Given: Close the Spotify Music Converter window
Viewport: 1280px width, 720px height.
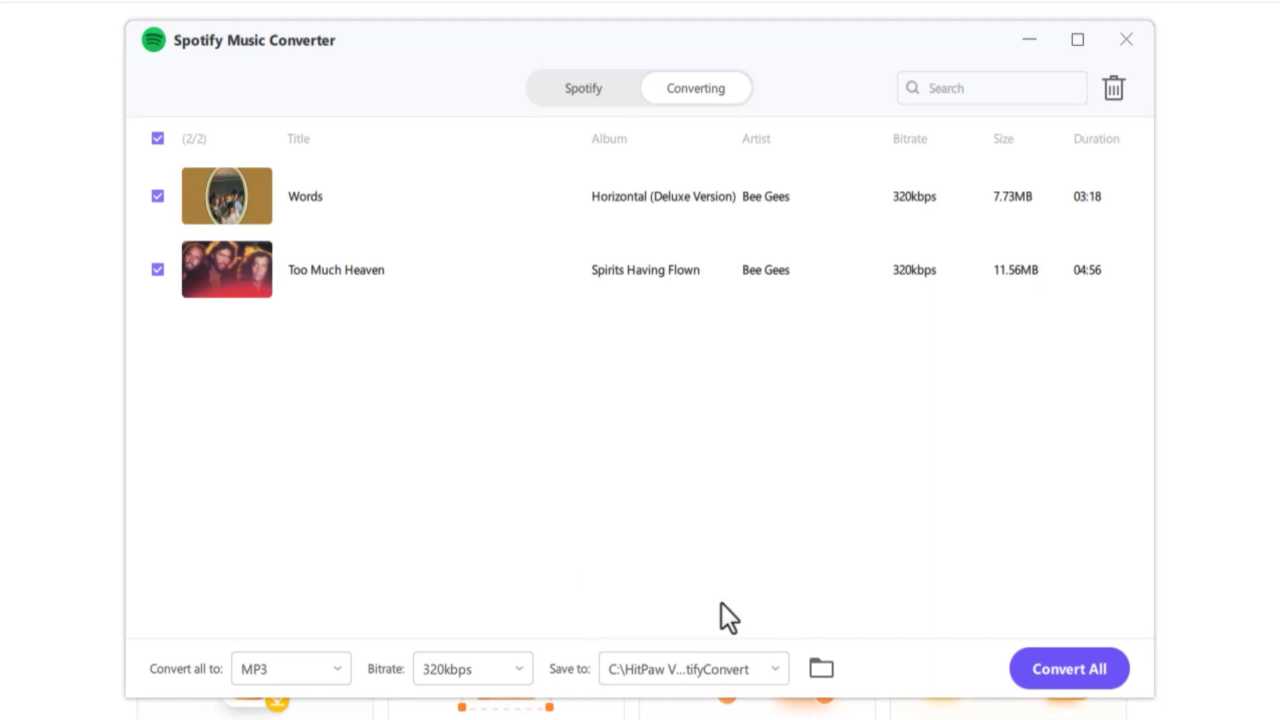Looking at the screenshot, I should point(1126,40).
